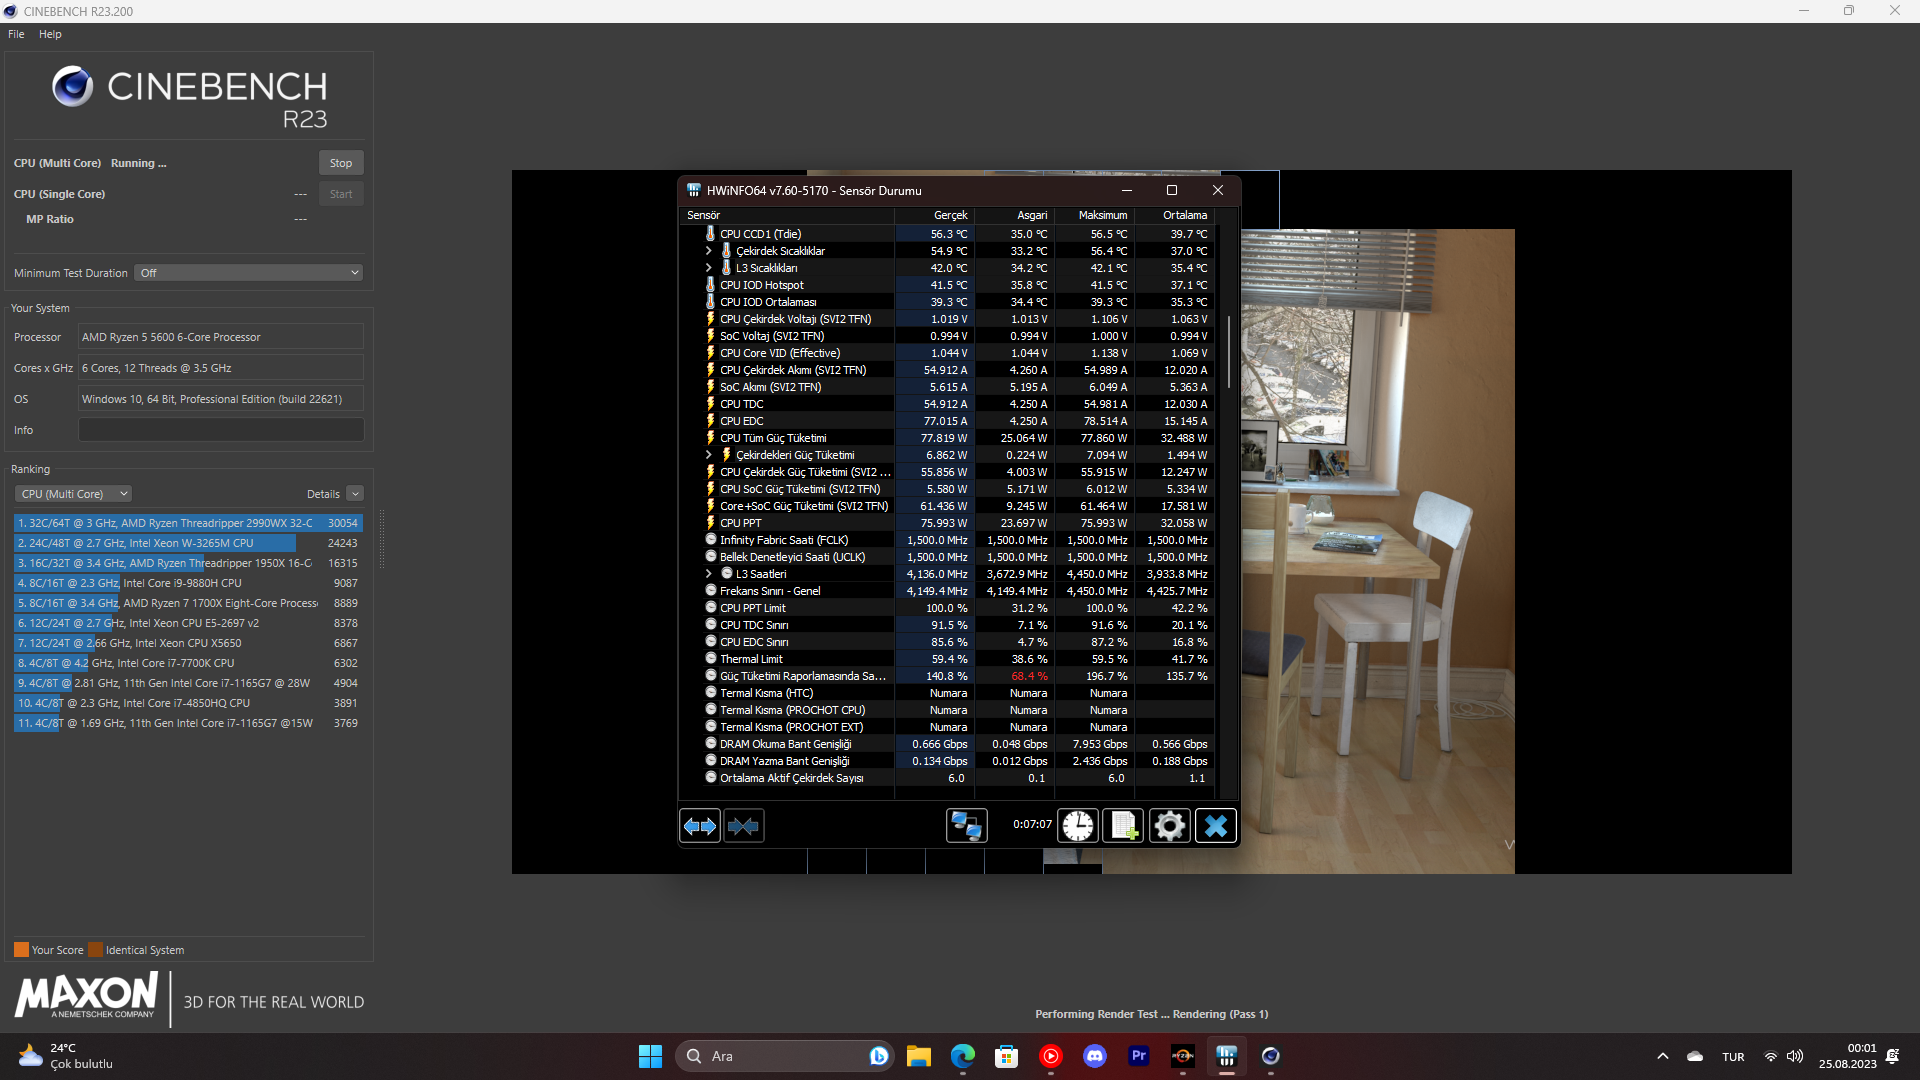This screenshot has height=1080, width=1920.
Task: Open the Minimum Test Duration dropdown
Action: click(x=248, y=273)
